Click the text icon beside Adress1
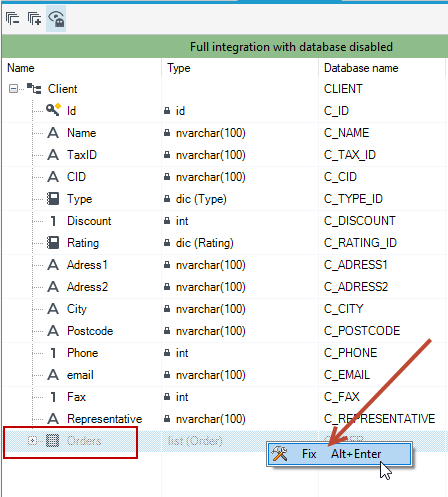Viewport: 448px width, 497px height. [x=53, y=265]
